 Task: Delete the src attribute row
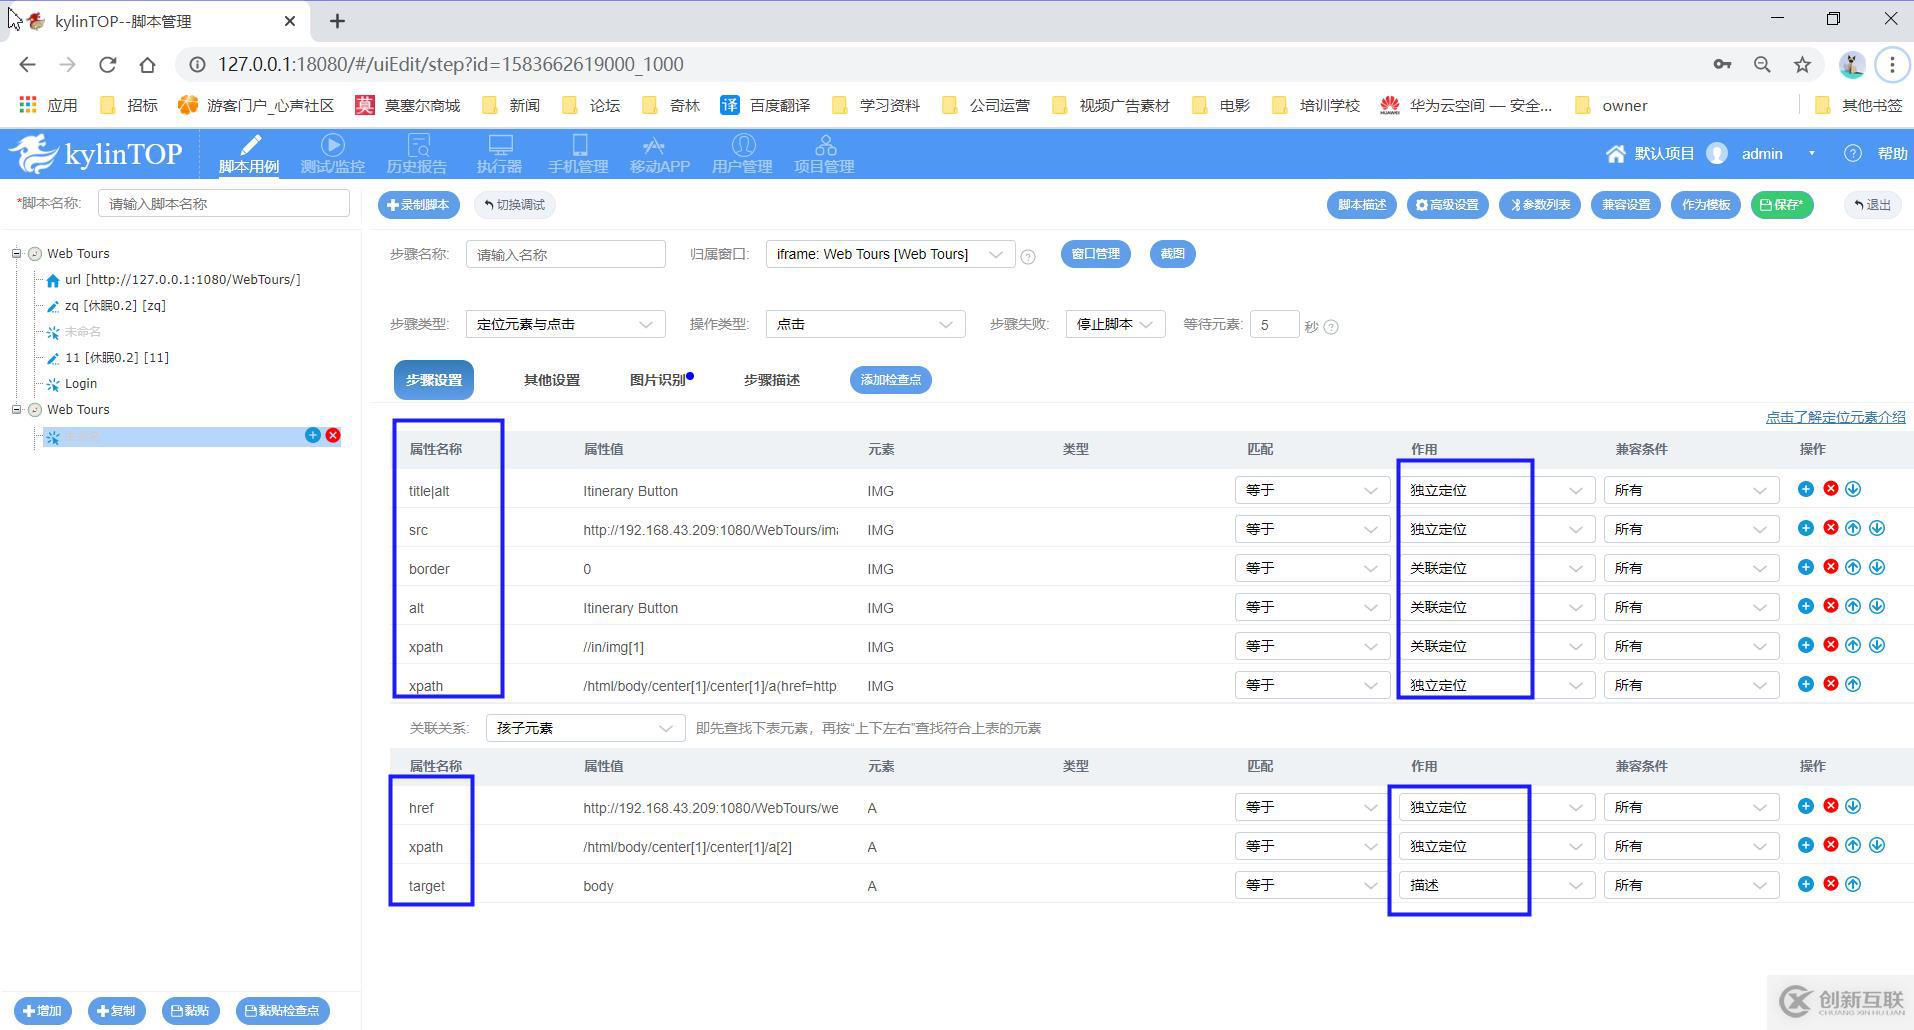(1830, 528)
